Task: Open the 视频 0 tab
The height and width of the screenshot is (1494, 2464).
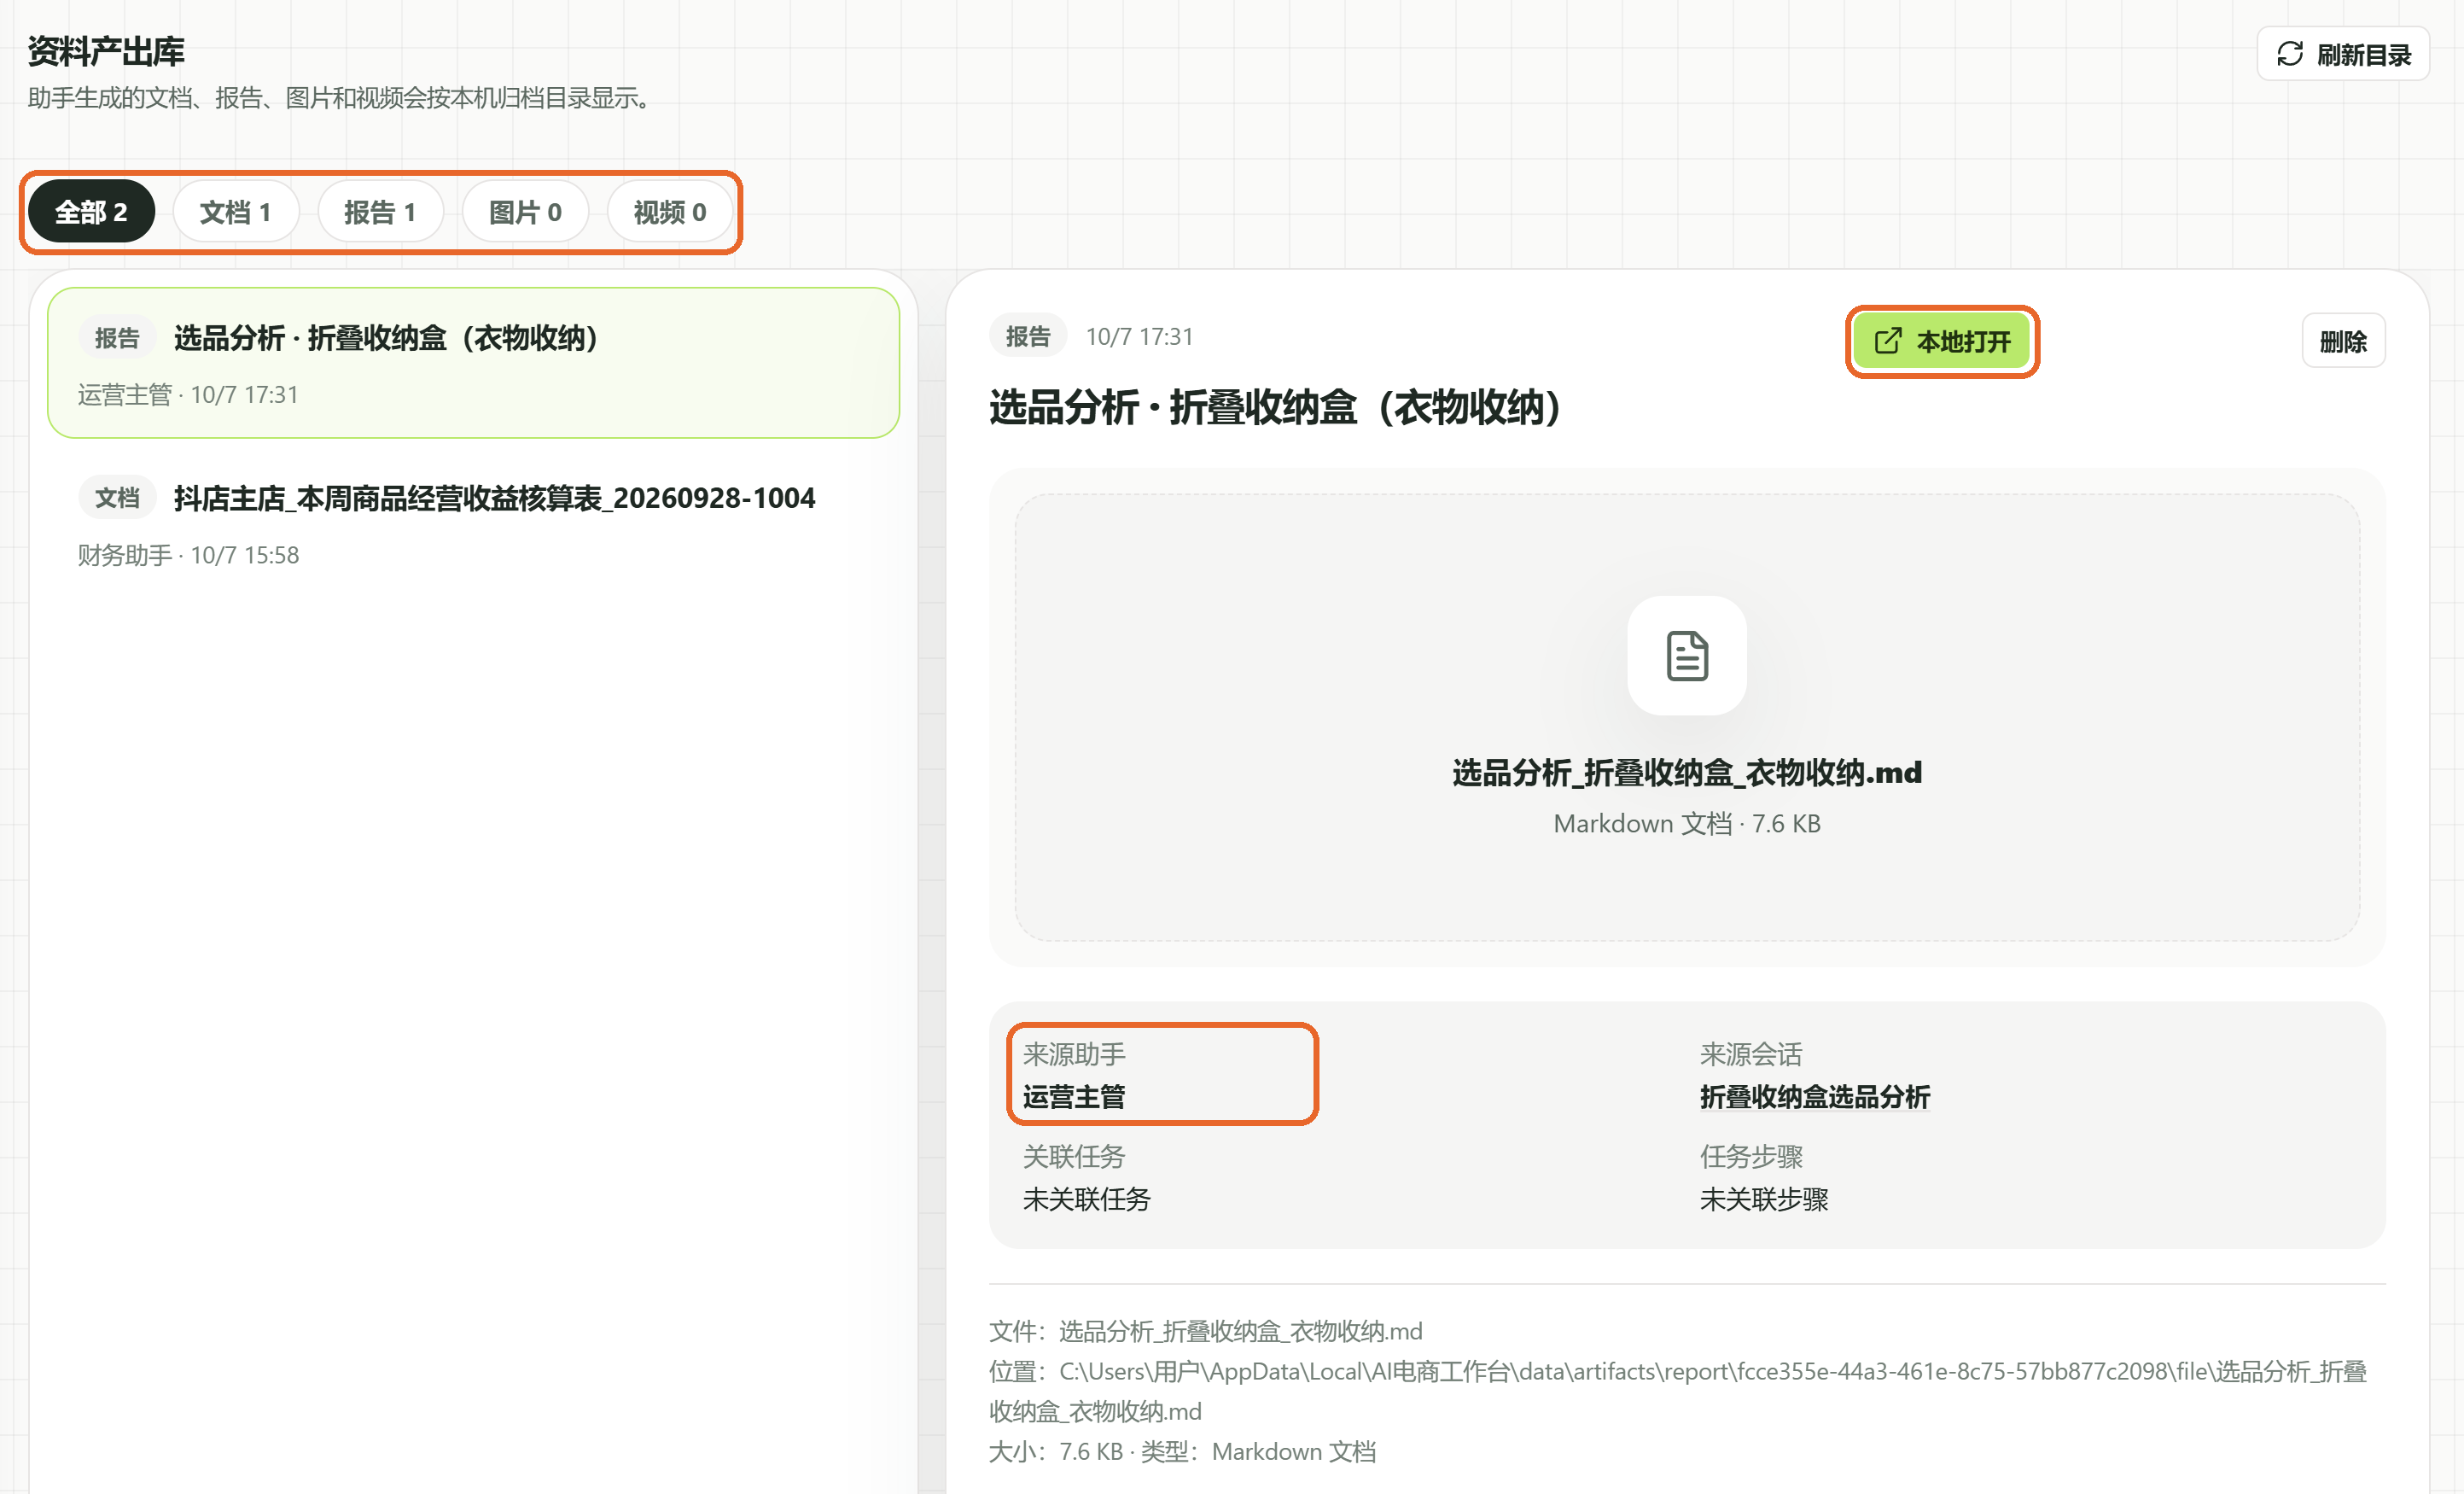Action: (x=670, y=212)
